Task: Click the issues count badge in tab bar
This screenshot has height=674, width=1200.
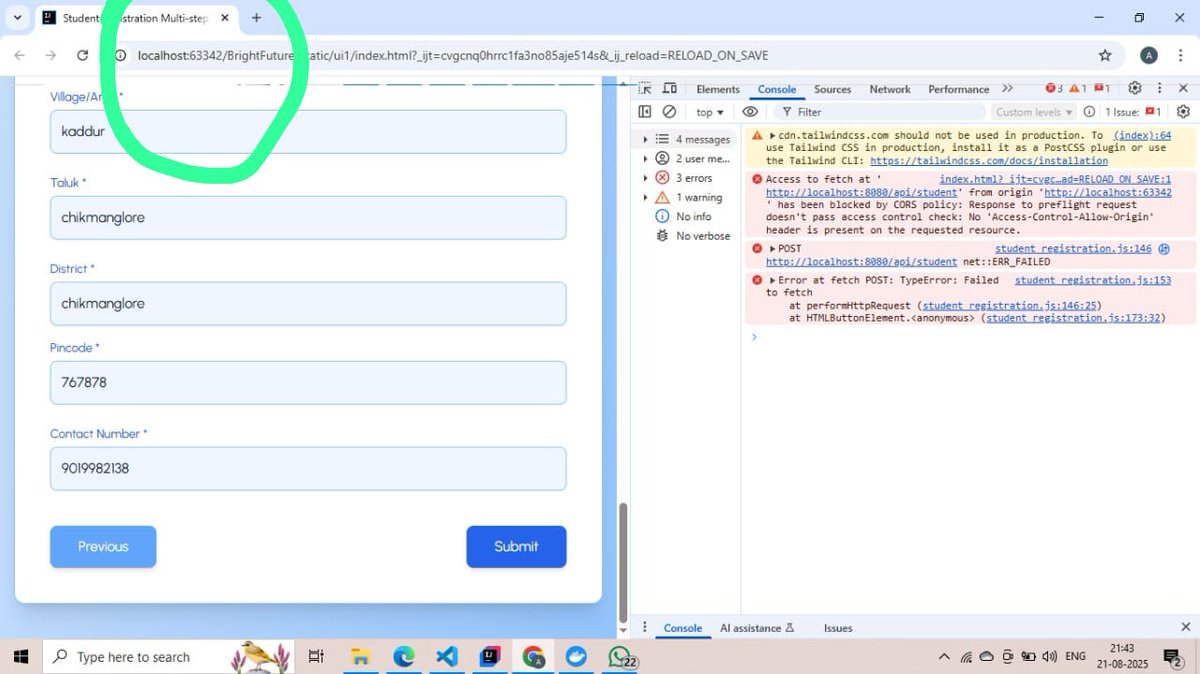Action: pyautogui.click(x=1102, y=89)
